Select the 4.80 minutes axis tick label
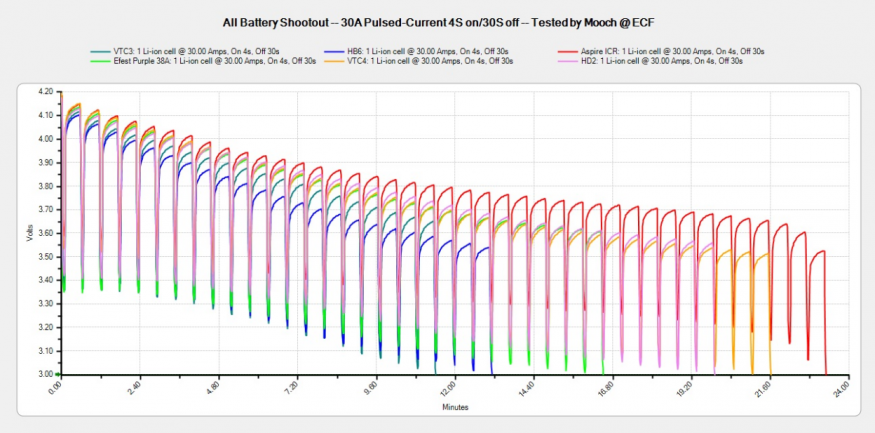The image size is (875, 433). pos(212,388)
